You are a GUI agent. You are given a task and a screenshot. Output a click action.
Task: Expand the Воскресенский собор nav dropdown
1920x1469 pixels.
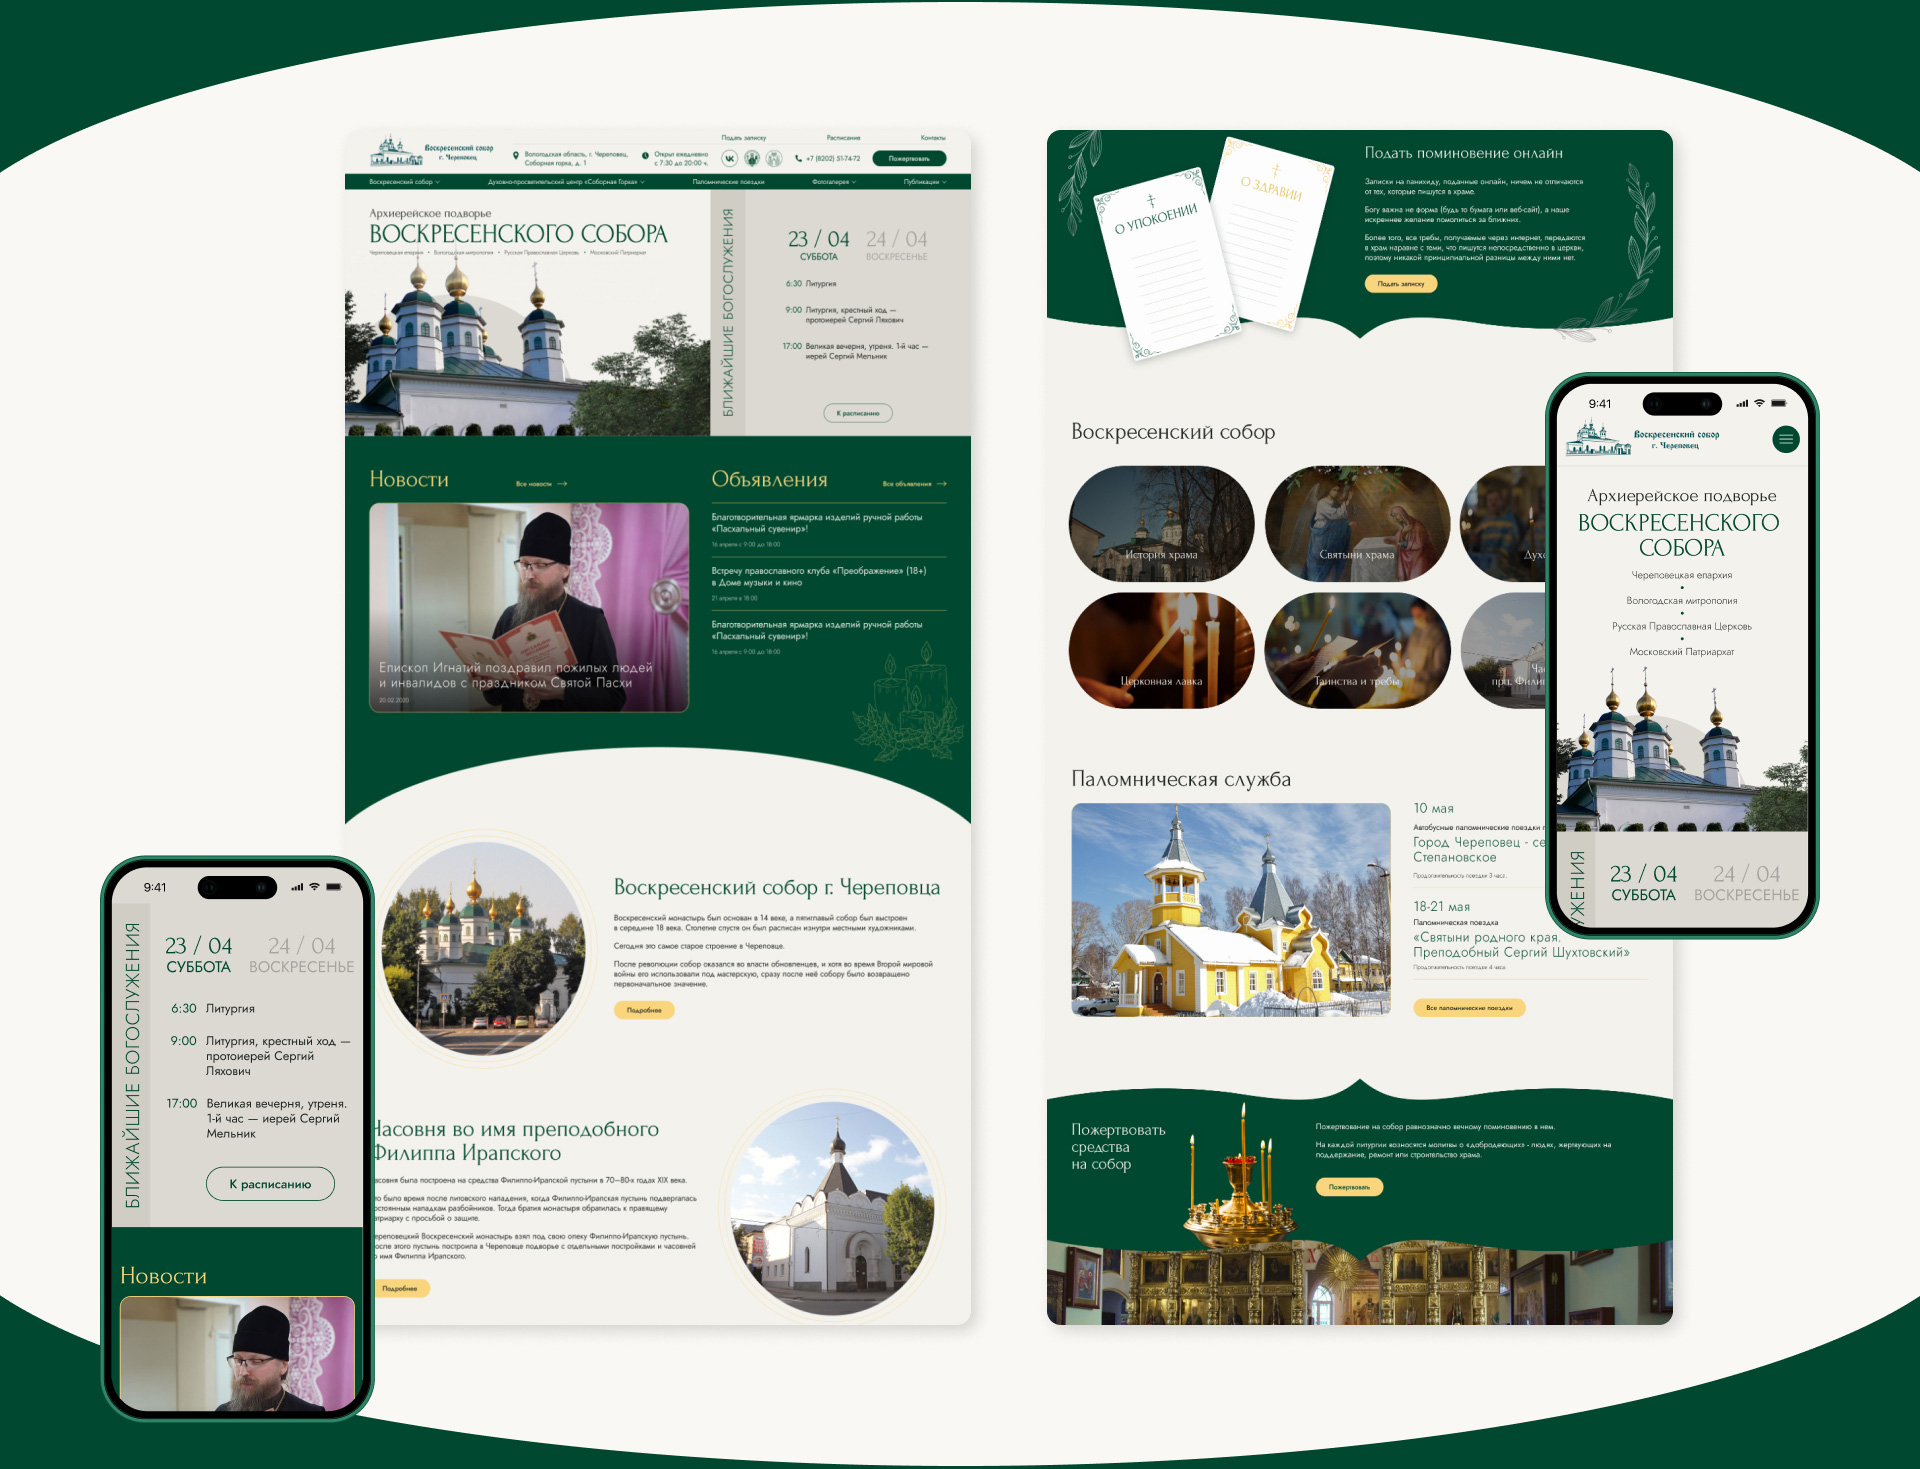point(405,182)
